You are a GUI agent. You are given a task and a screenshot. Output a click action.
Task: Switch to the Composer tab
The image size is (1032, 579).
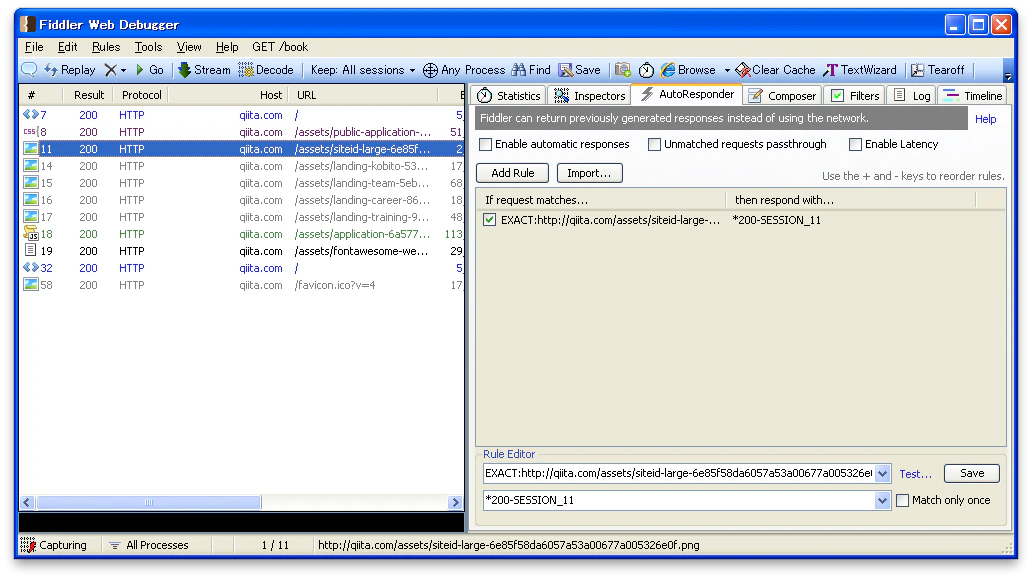tap(782, 95)
